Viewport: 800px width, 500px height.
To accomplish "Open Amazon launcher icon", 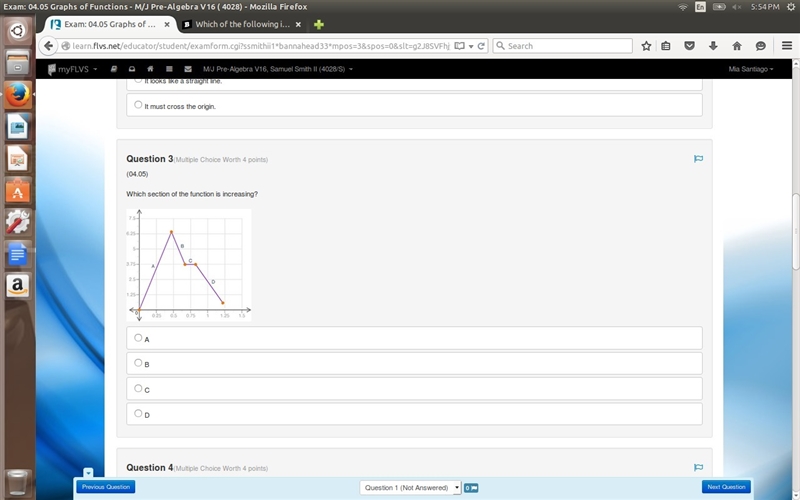I will 17,286.
